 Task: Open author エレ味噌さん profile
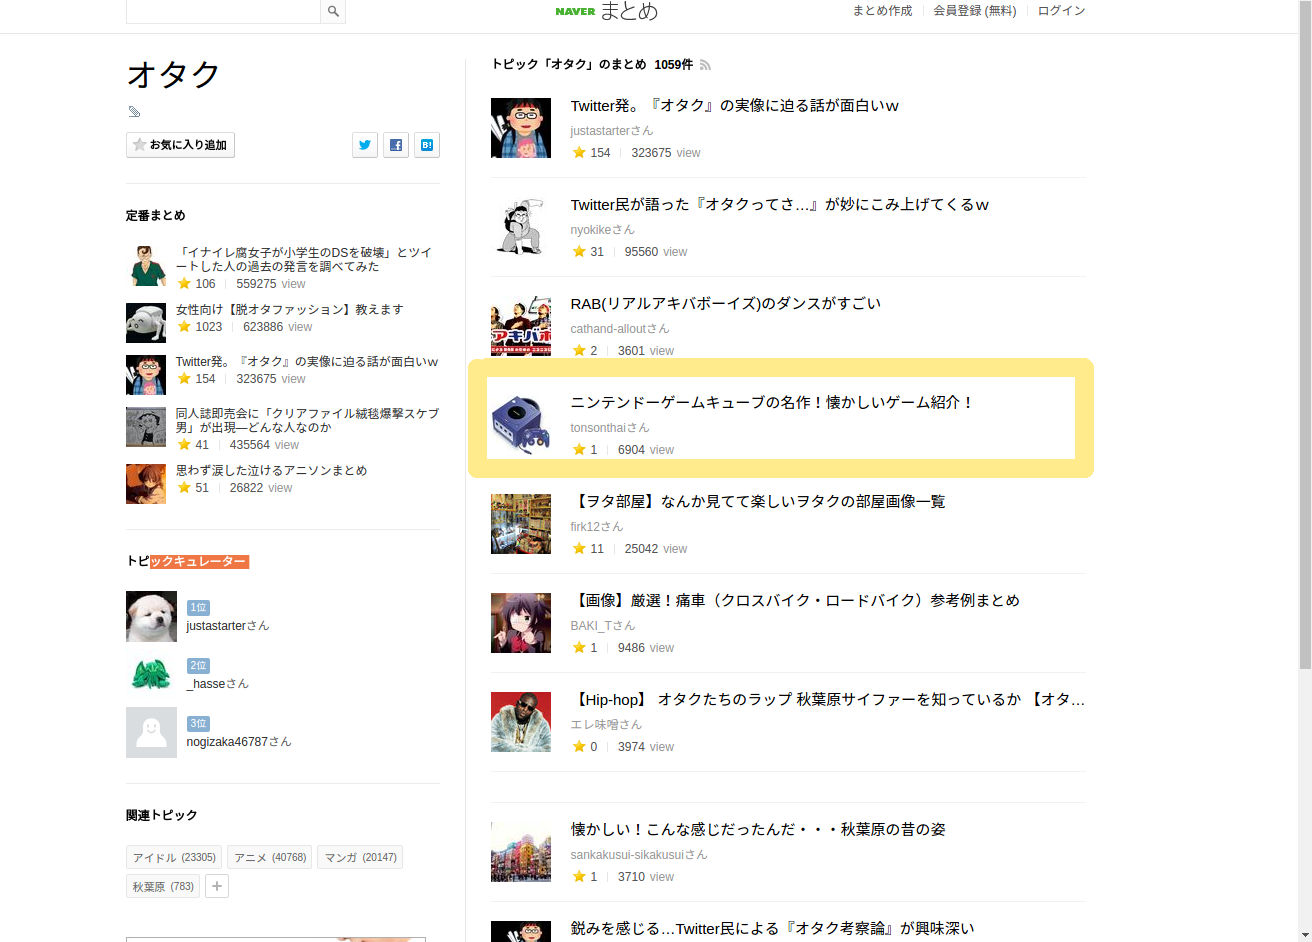(606, 725)
